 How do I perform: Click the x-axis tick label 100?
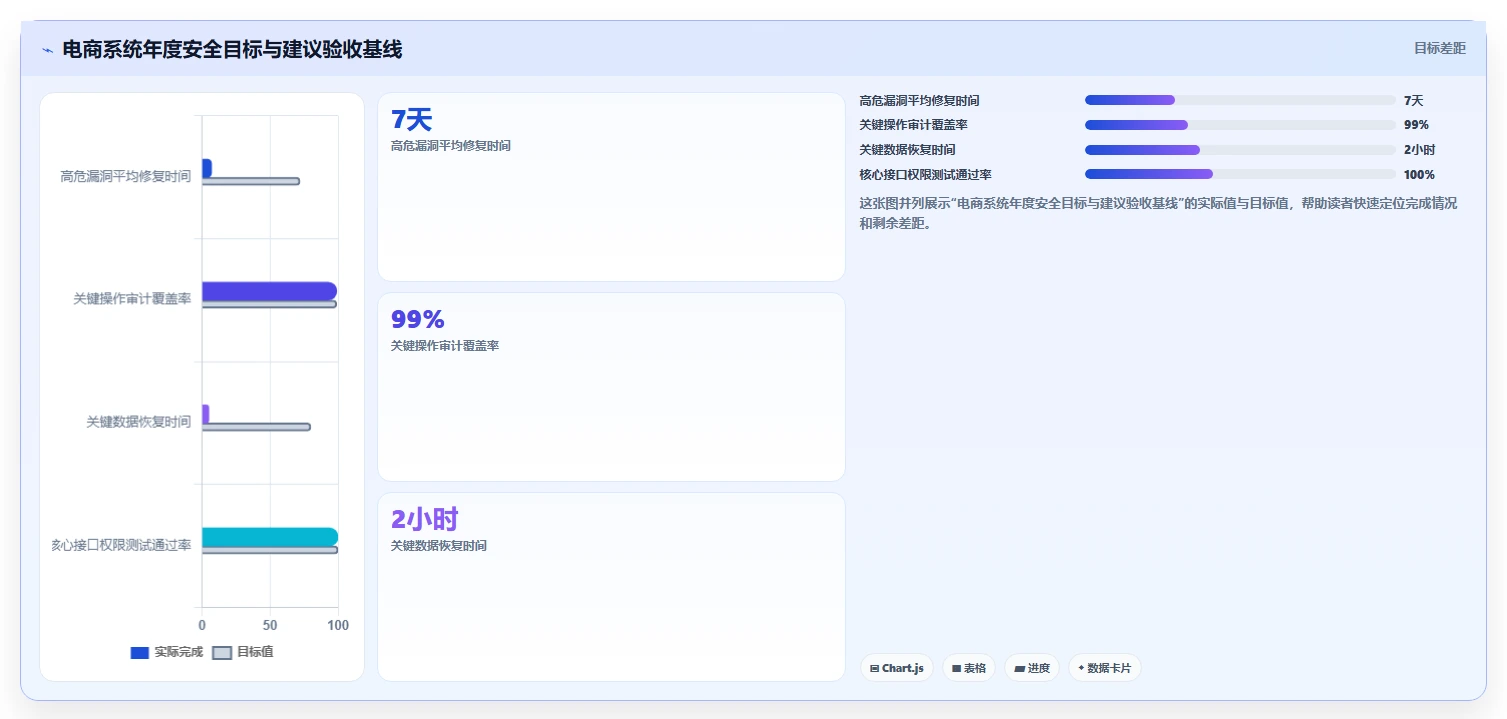338,625
